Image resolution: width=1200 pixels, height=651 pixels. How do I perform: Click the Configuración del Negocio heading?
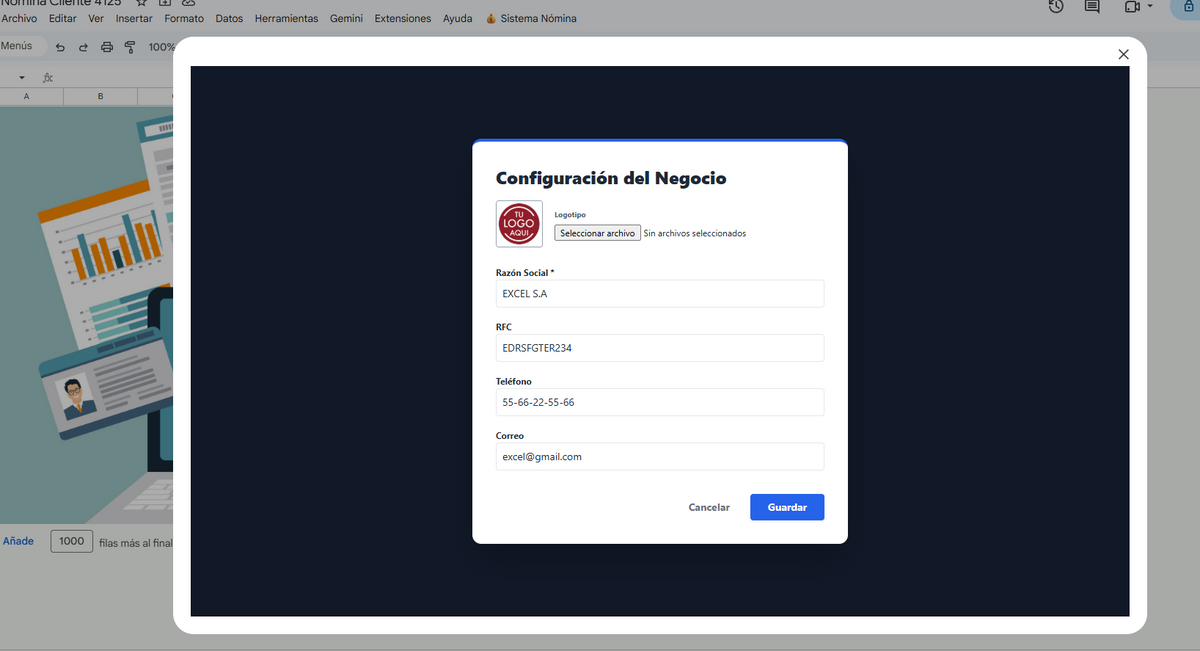pos(611,178)
